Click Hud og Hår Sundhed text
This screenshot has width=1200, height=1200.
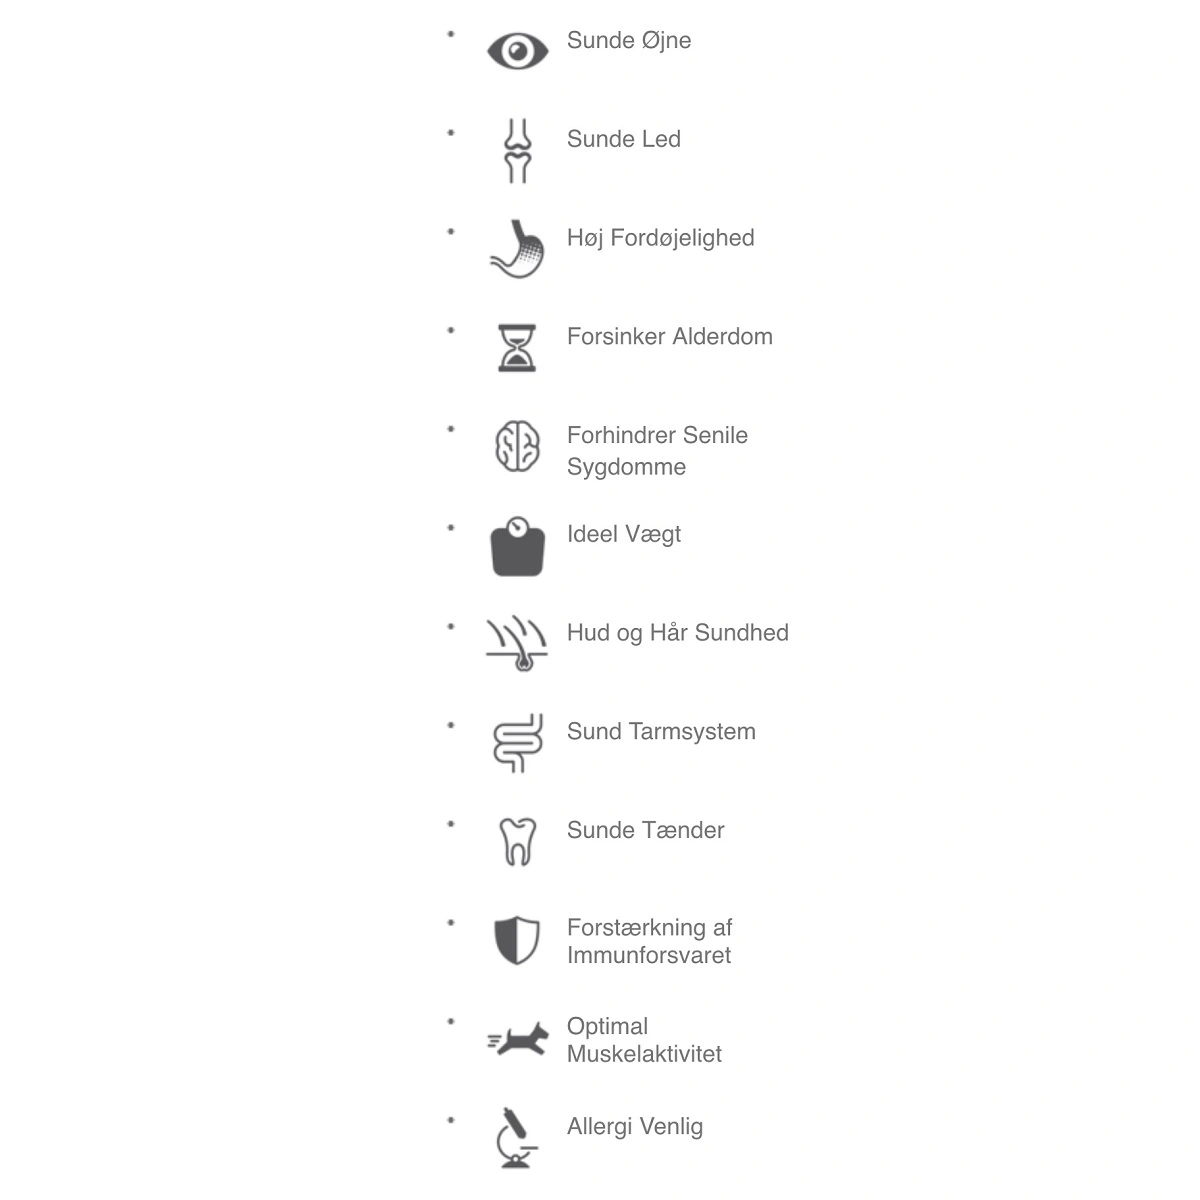point(678,633)
